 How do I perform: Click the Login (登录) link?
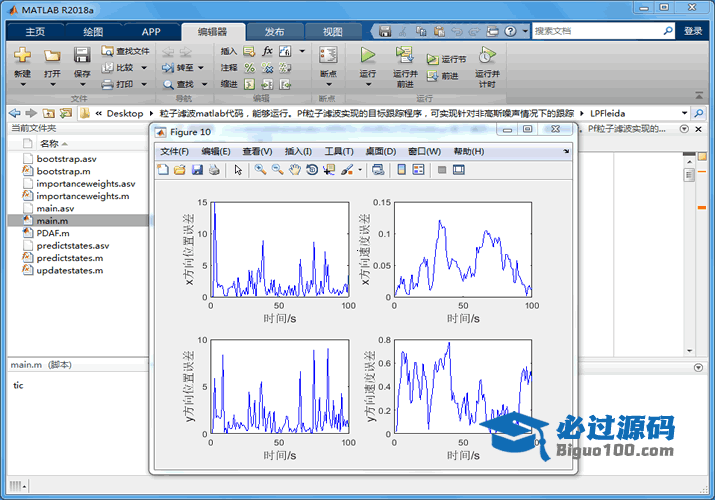coord(693,31)
